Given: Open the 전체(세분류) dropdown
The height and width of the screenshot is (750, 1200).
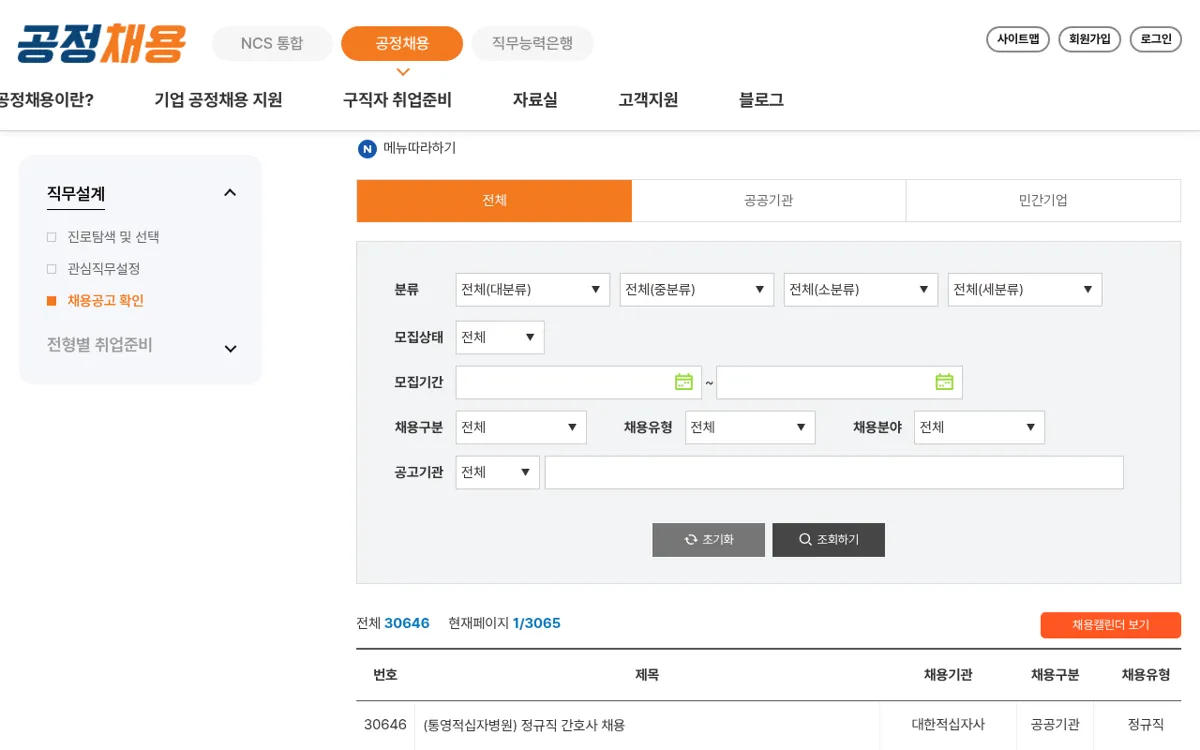Looking at the screenshot, I should (1024, 290).
